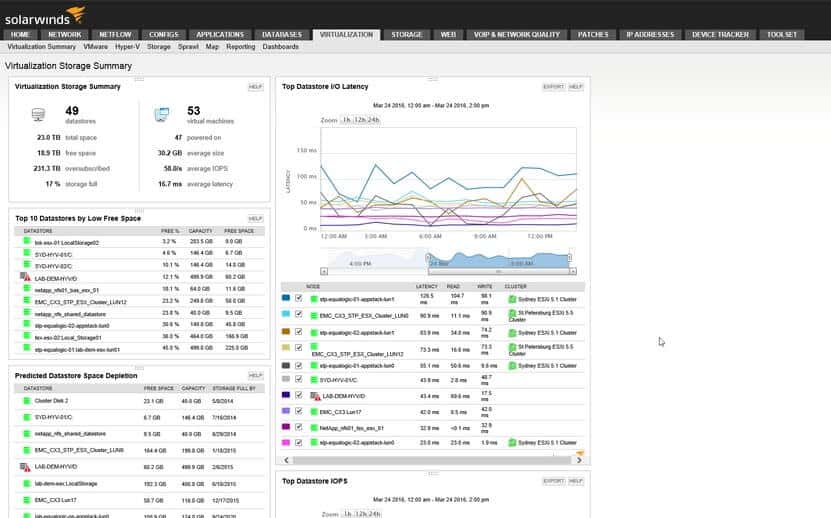
Task: Uncheck EMC_CX3_STP_ESX_Cluster_LUN12 checkbox in latency table
Action: (x=299, y=348)
